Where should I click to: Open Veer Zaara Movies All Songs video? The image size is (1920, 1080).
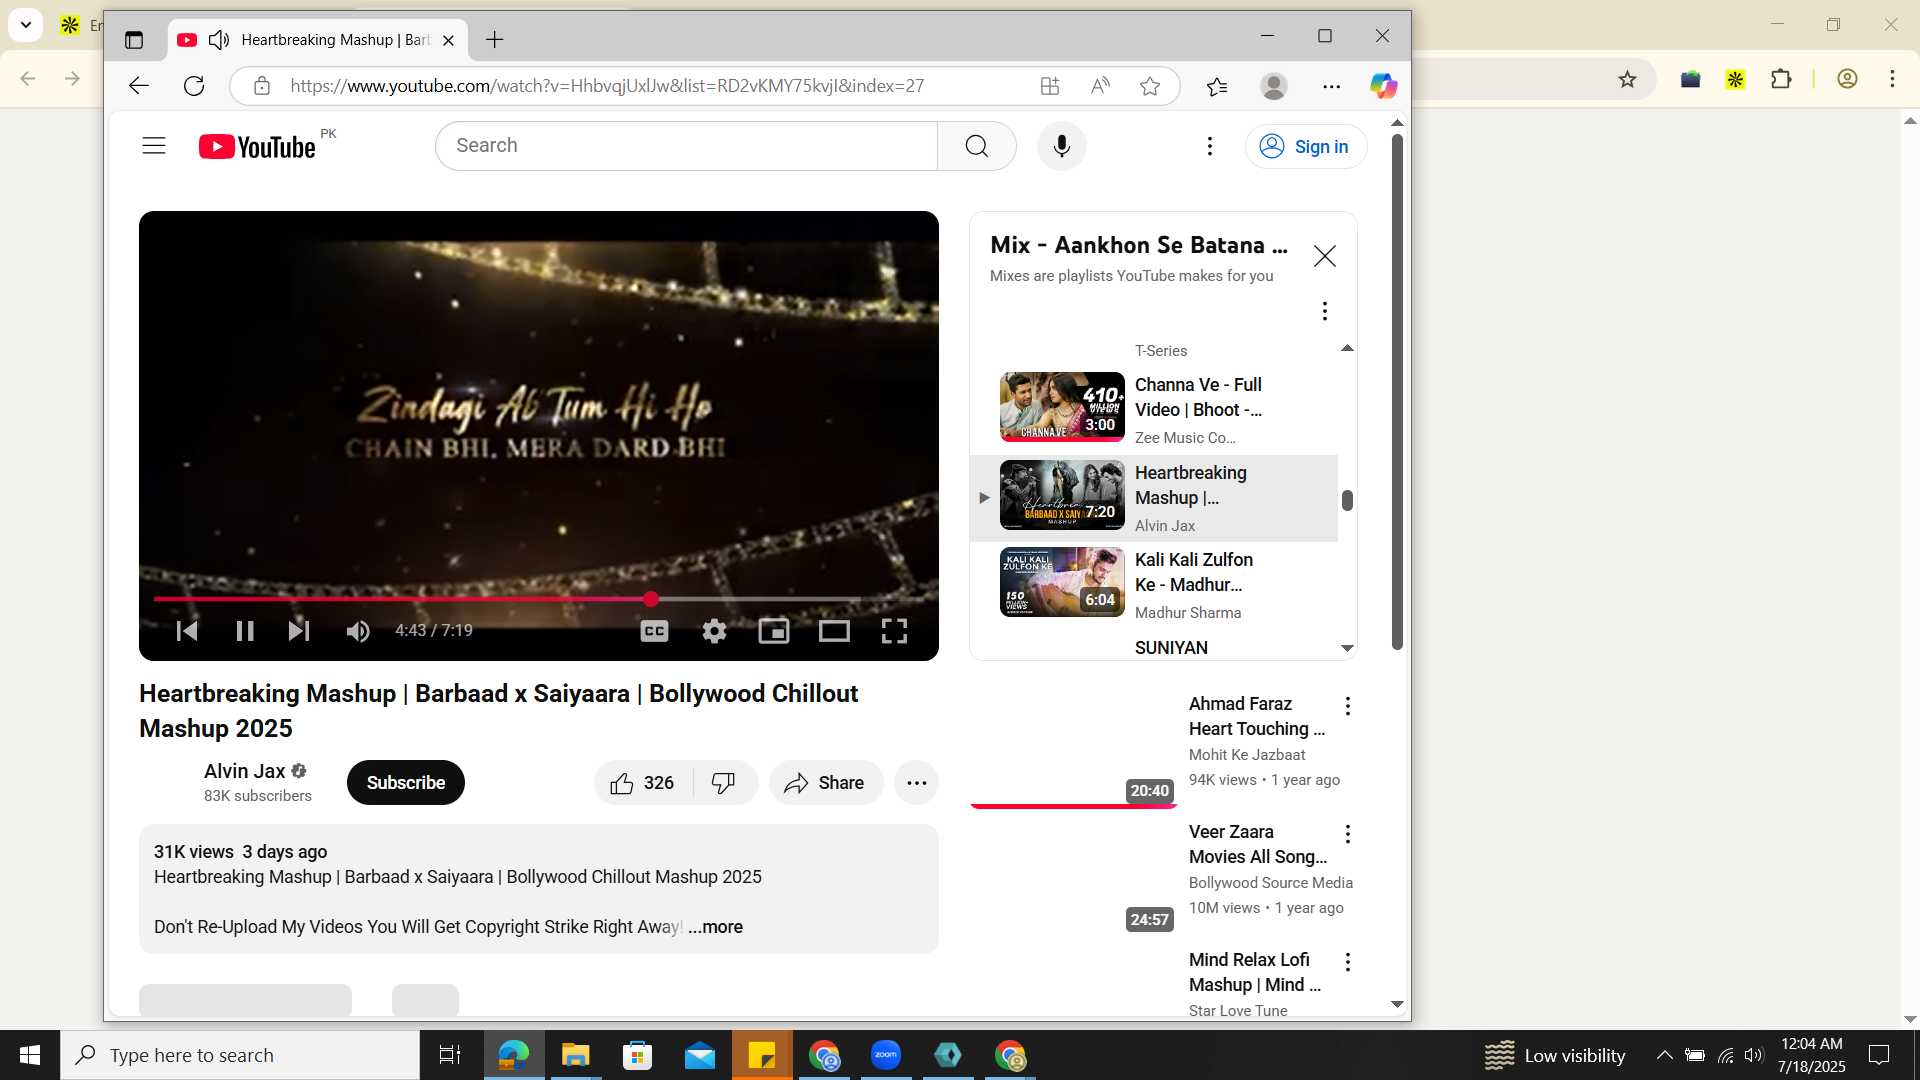point(1258,844)
